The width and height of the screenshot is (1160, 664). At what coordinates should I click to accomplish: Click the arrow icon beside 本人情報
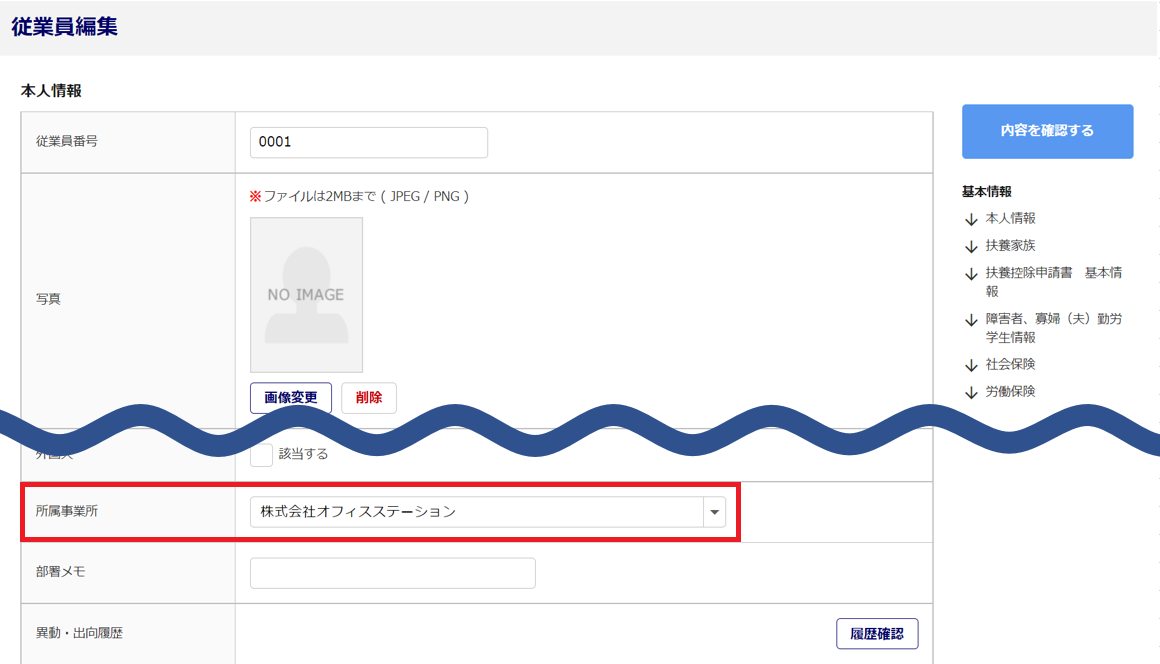click(x=971, y=219)
